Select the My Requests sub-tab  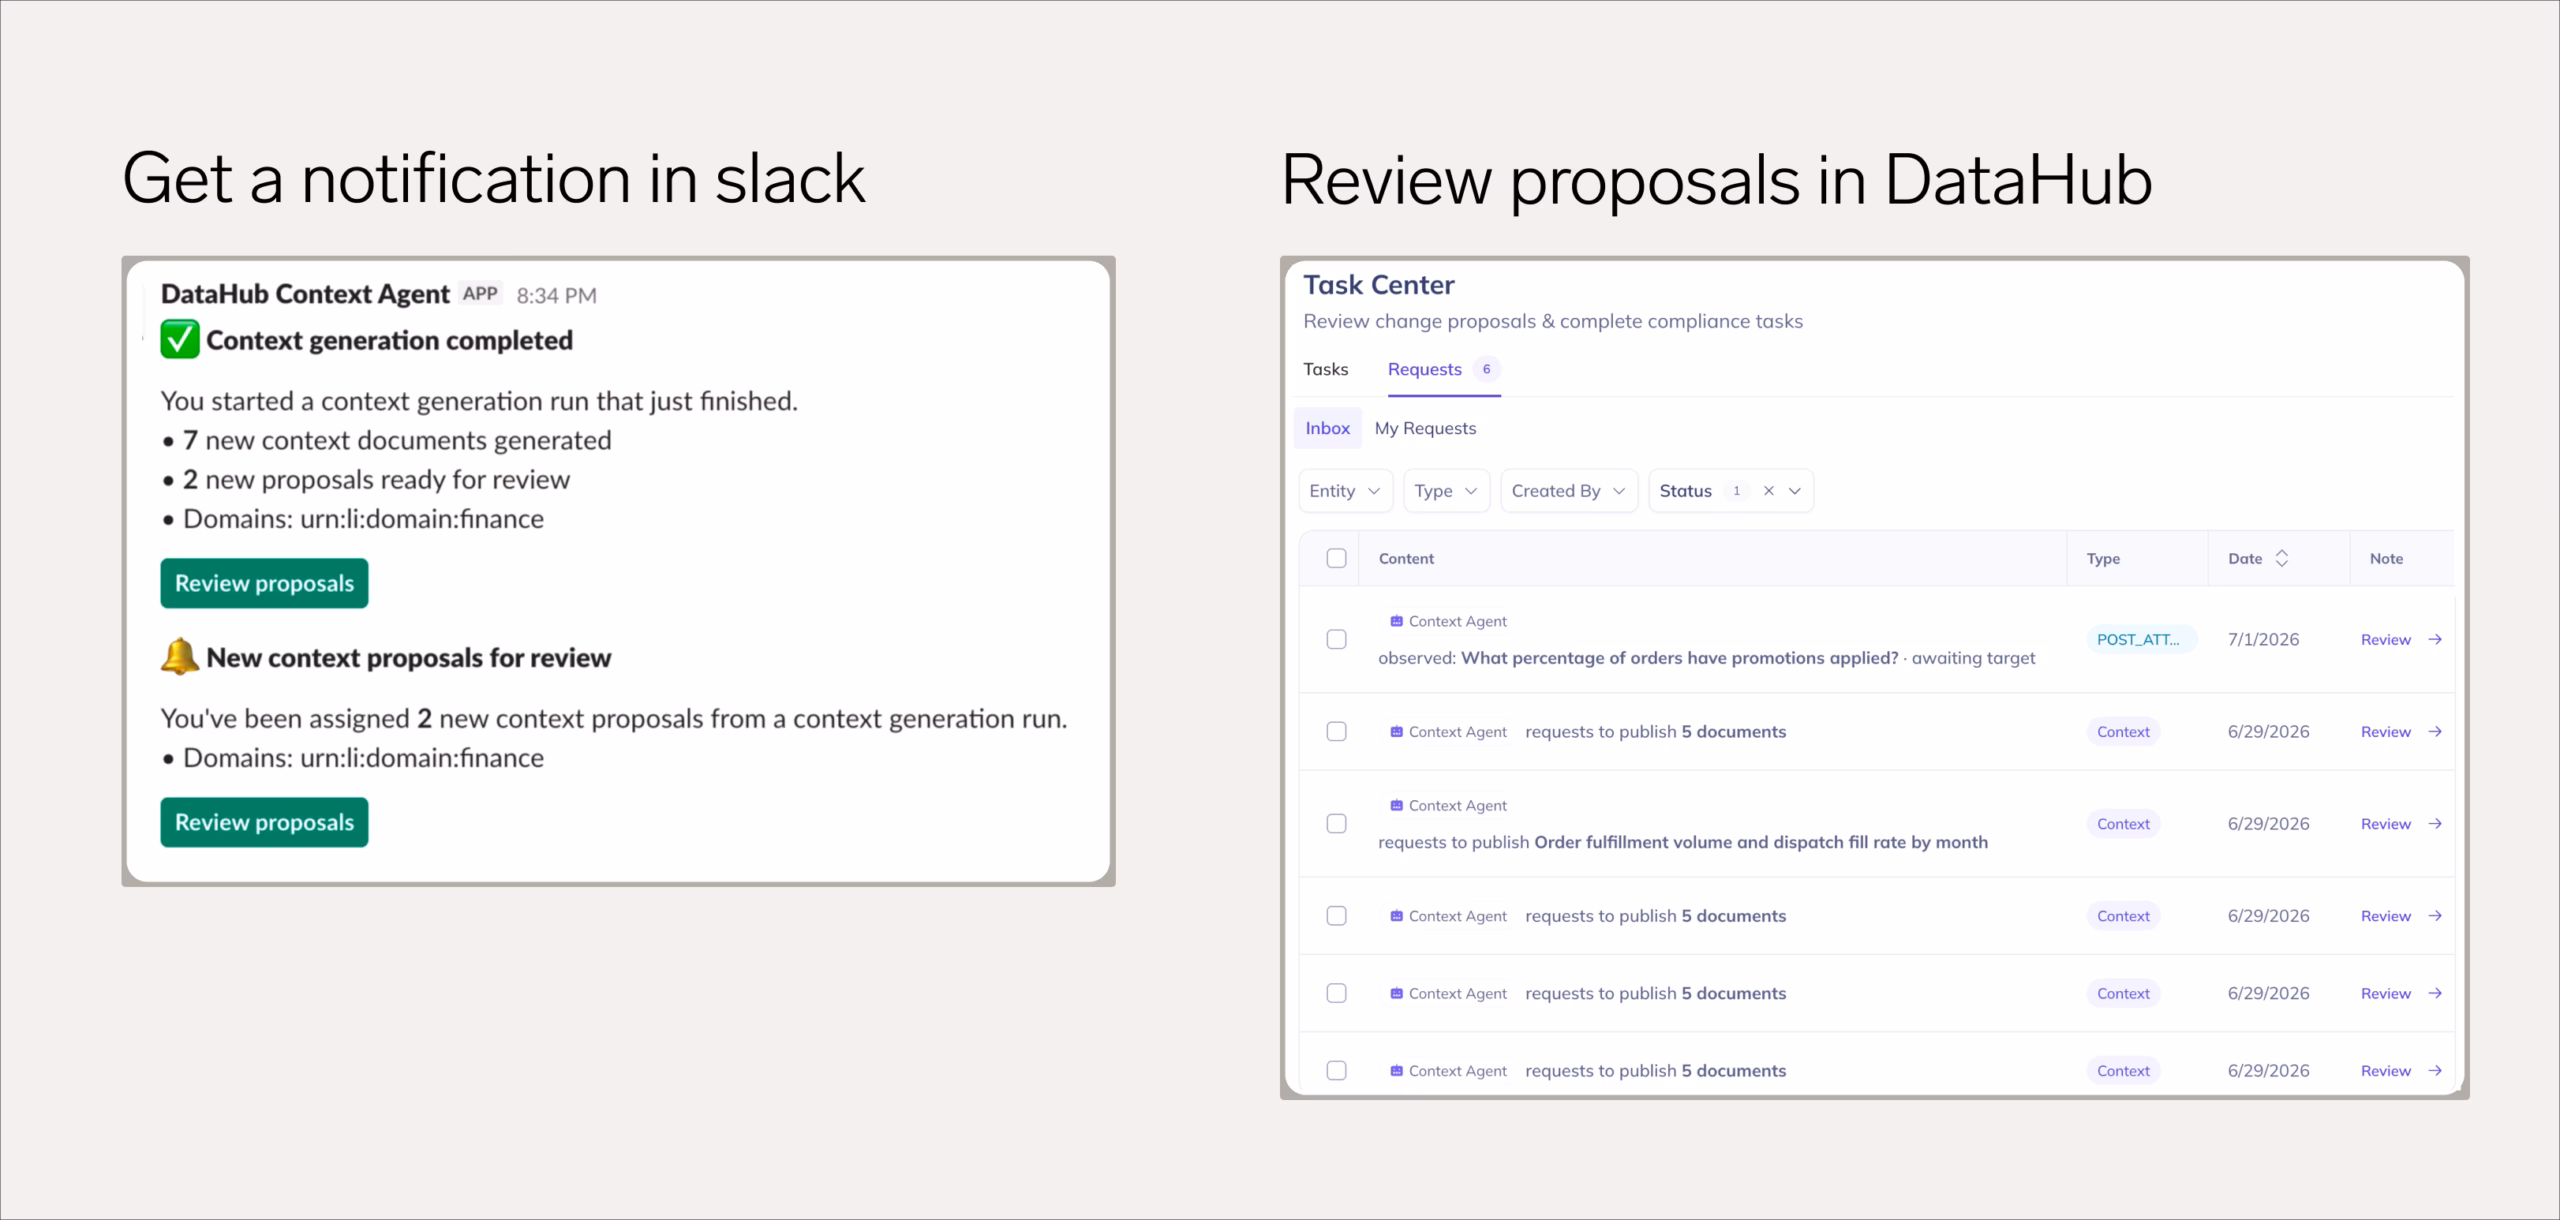point(1425,428)
